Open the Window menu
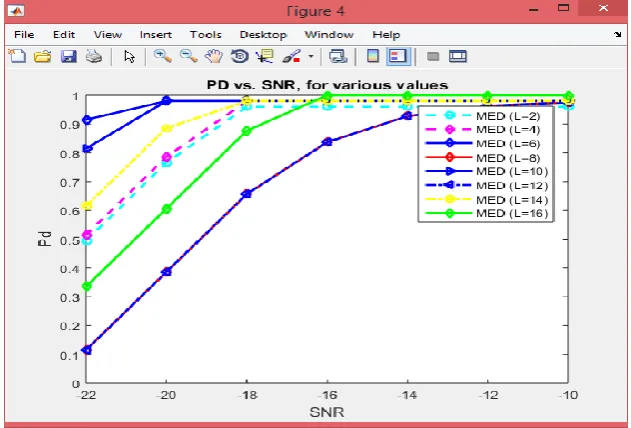The image size is (631, 428). [x=329, y=35]
